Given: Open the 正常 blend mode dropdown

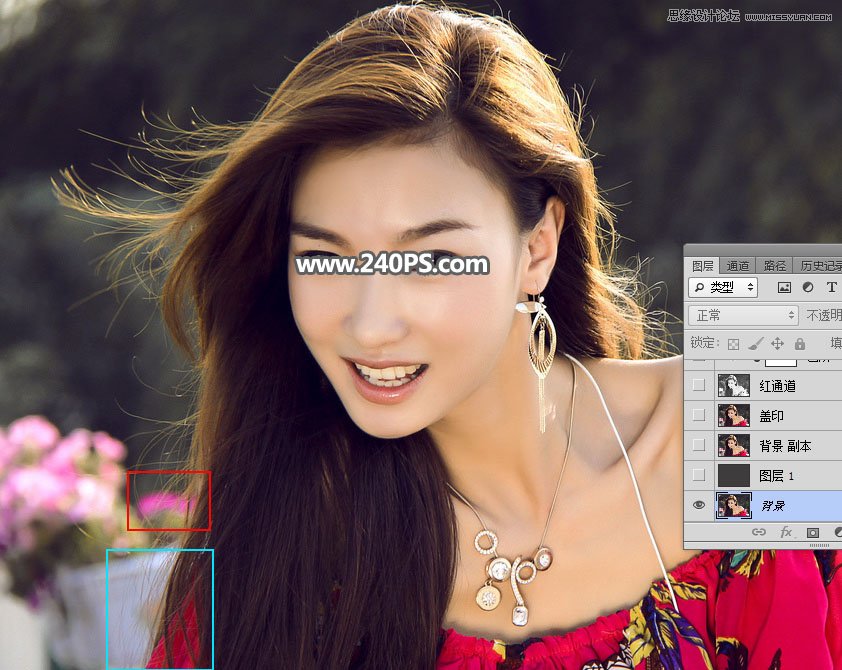Looking at the screenshot, I should (743, 315).
